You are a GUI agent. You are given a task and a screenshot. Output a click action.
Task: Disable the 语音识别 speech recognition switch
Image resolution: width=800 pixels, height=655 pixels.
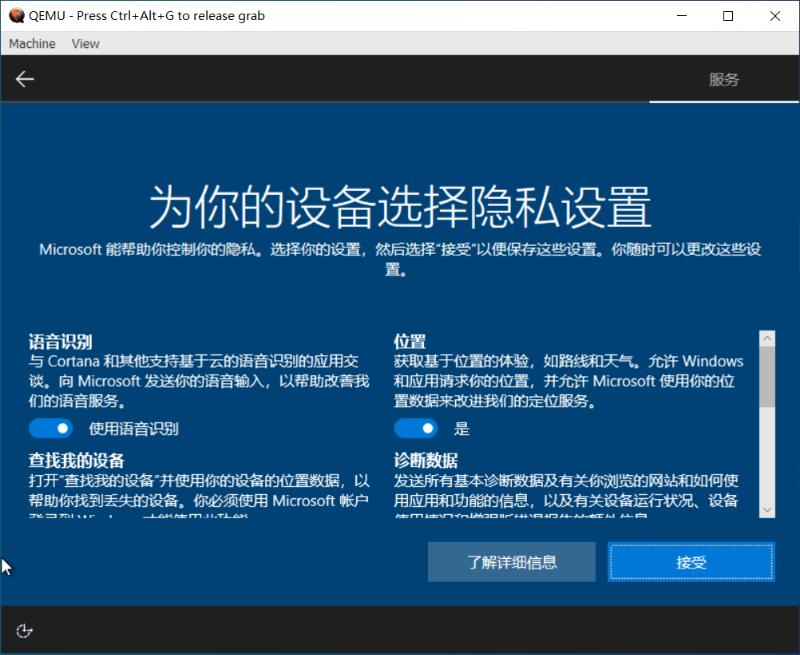[51, 428]
